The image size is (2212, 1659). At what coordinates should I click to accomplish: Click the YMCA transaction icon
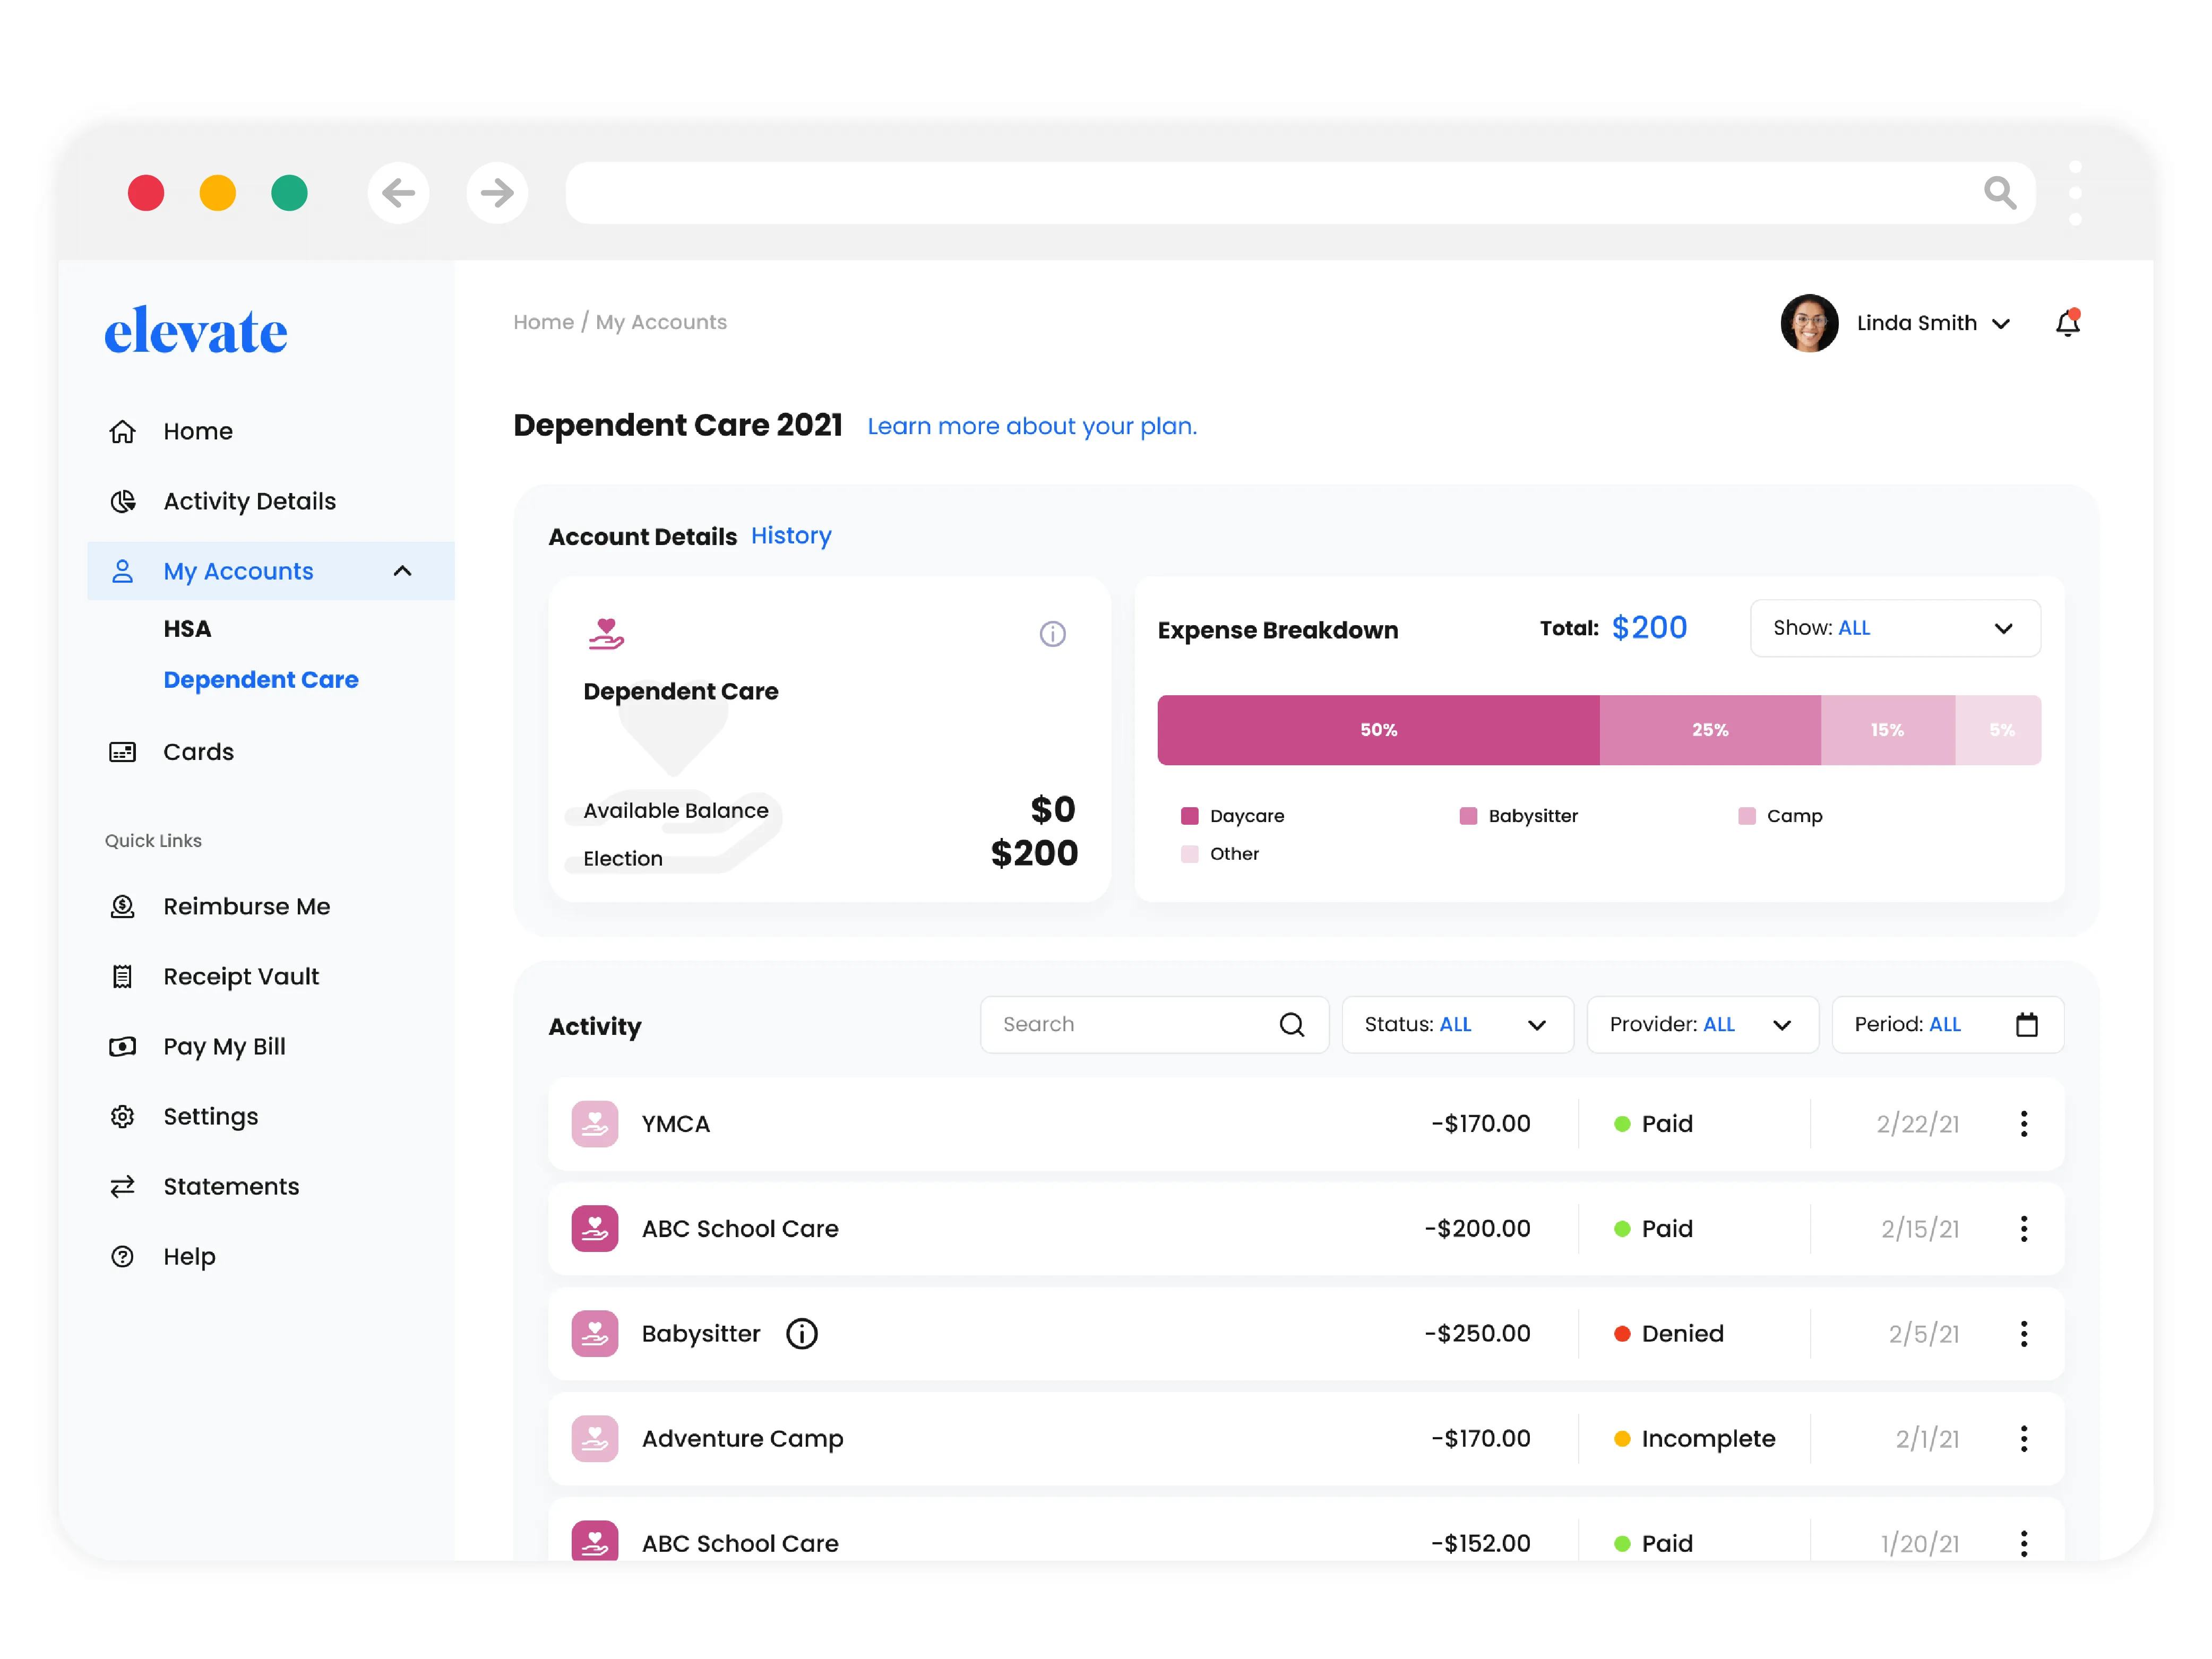(594, 1124)
